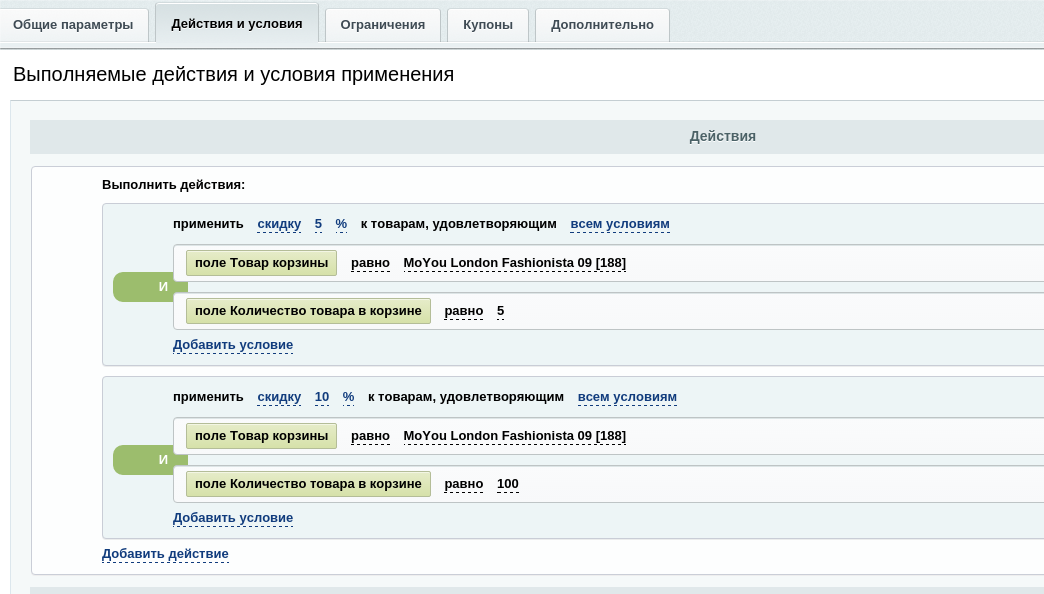Select the поле Товар корзины field in the second action
The image size is (1044, 594).
coord(261,436)
